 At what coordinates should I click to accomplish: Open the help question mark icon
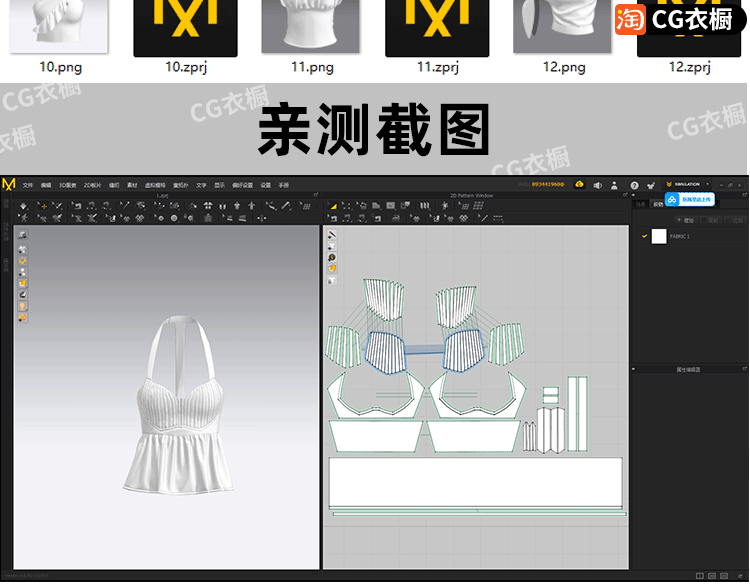634,186
